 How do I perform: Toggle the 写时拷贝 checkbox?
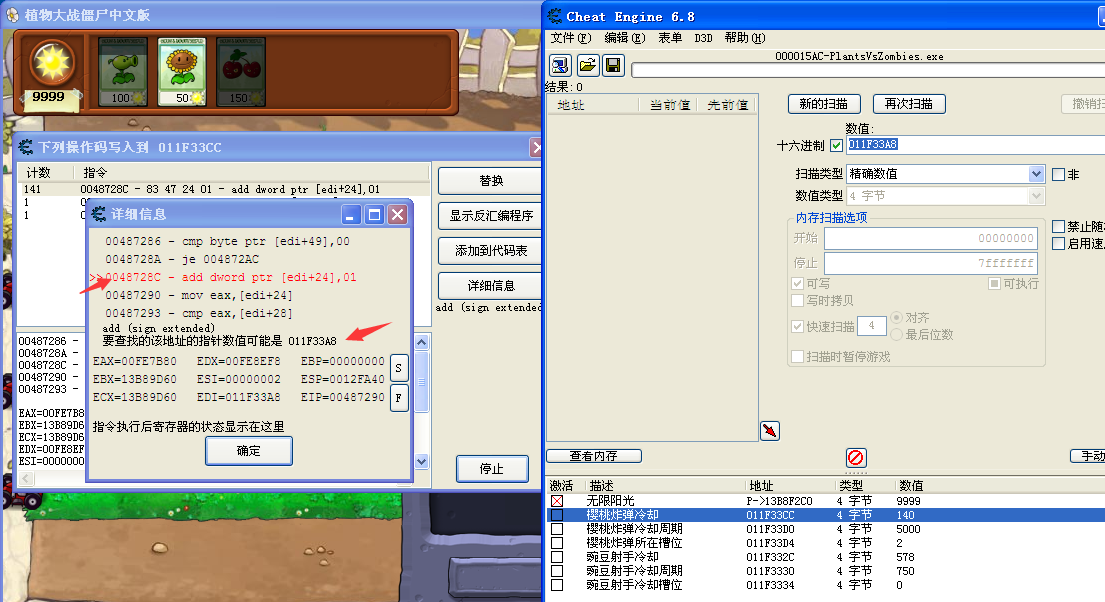tap(798, 300)
